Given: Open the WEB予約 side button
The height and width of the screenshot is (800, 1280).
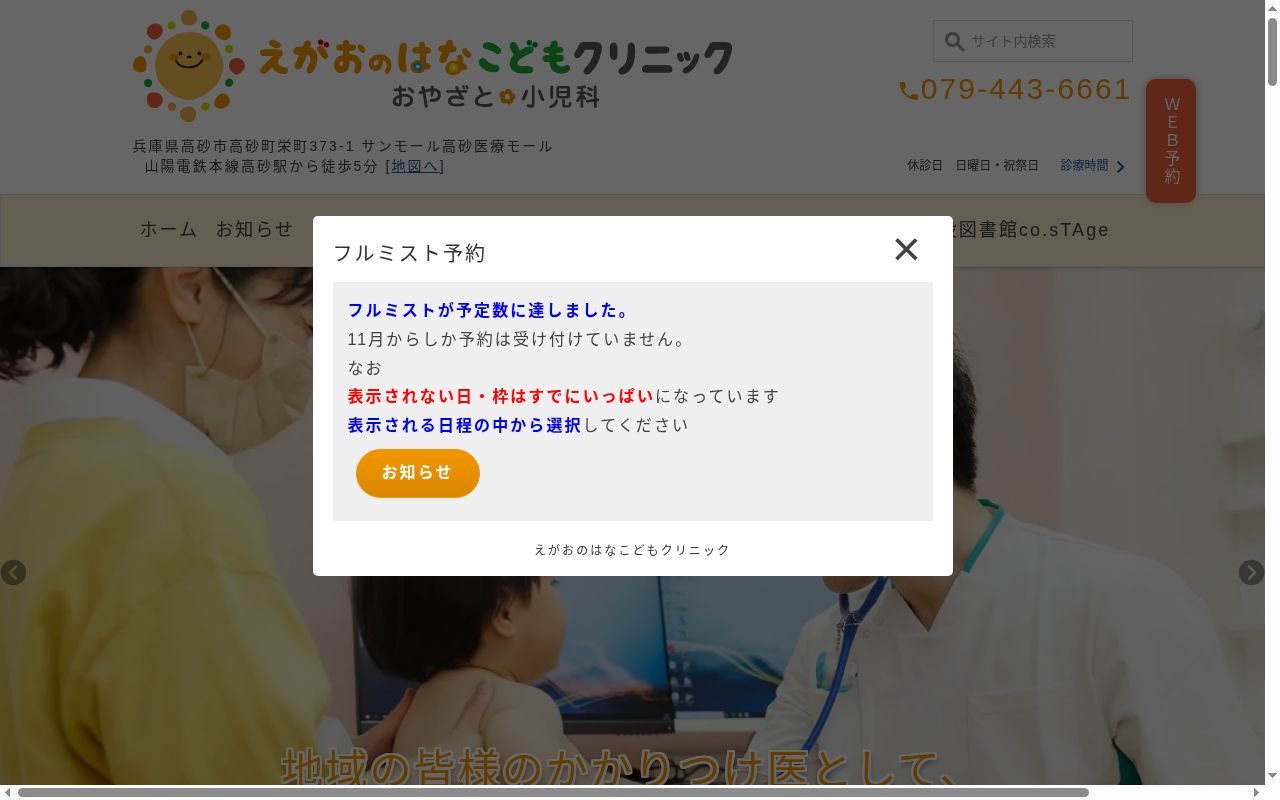Looking at the screenshot, I should 1171,141.
